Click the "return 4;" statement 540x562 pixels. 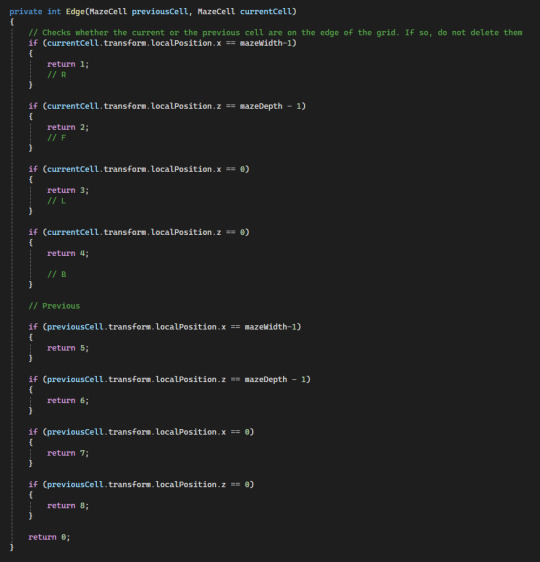click(68, 253)
